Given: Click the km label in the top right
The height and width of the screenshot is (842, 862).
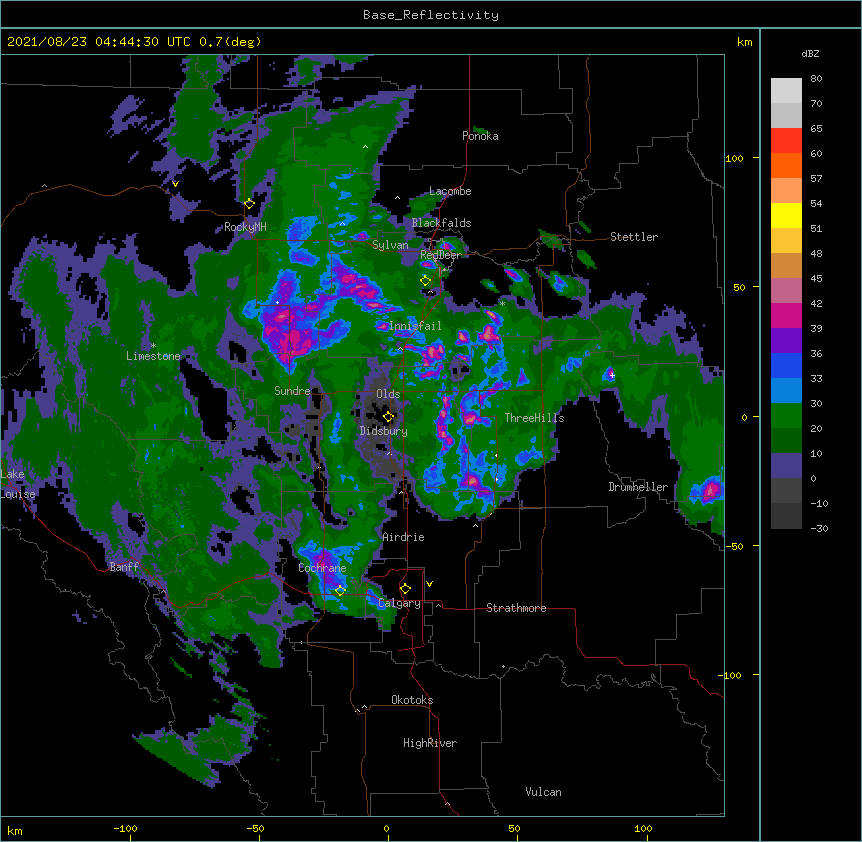Looking at the screenshot, I should 744,42.
